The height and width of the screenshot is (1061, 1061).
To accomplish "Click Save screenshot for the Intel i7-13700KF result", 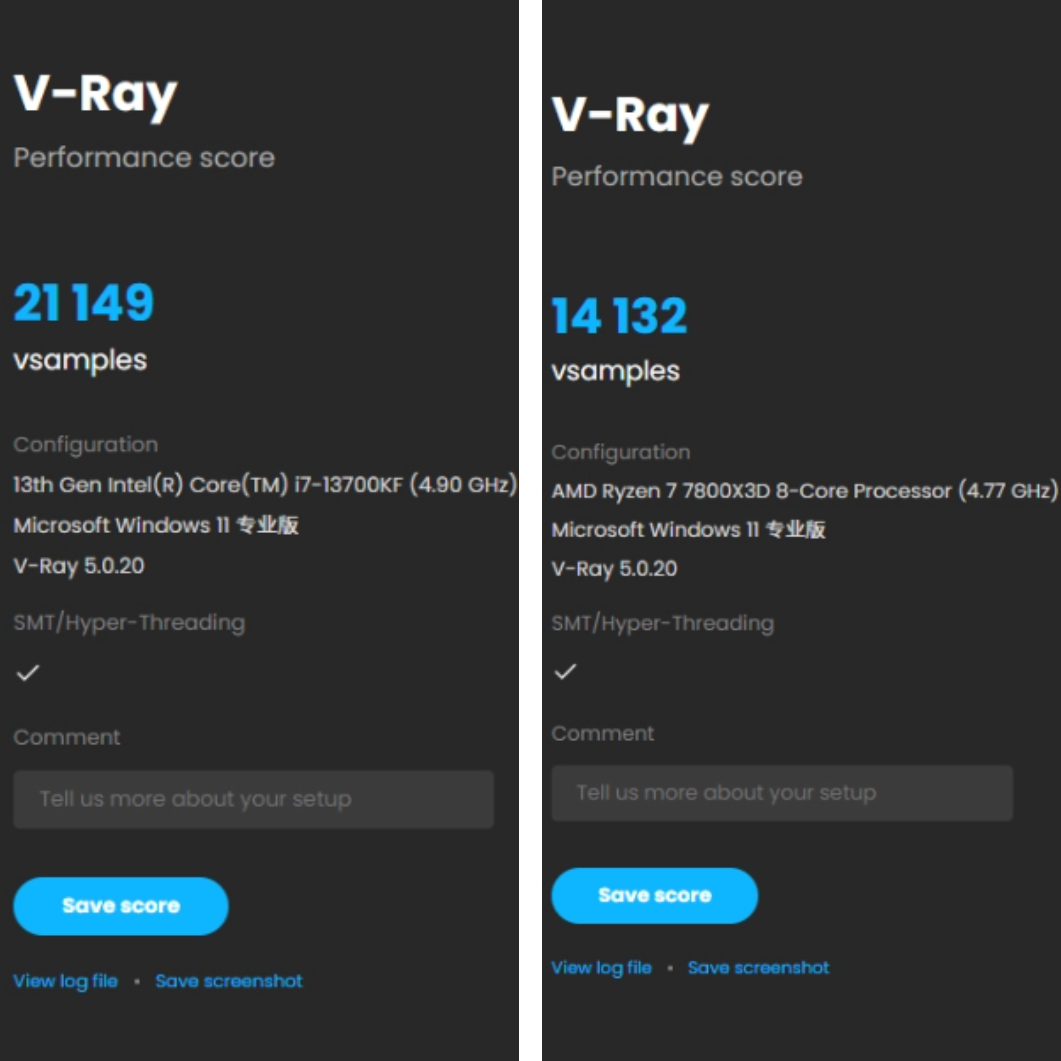I will pos(228,981).
